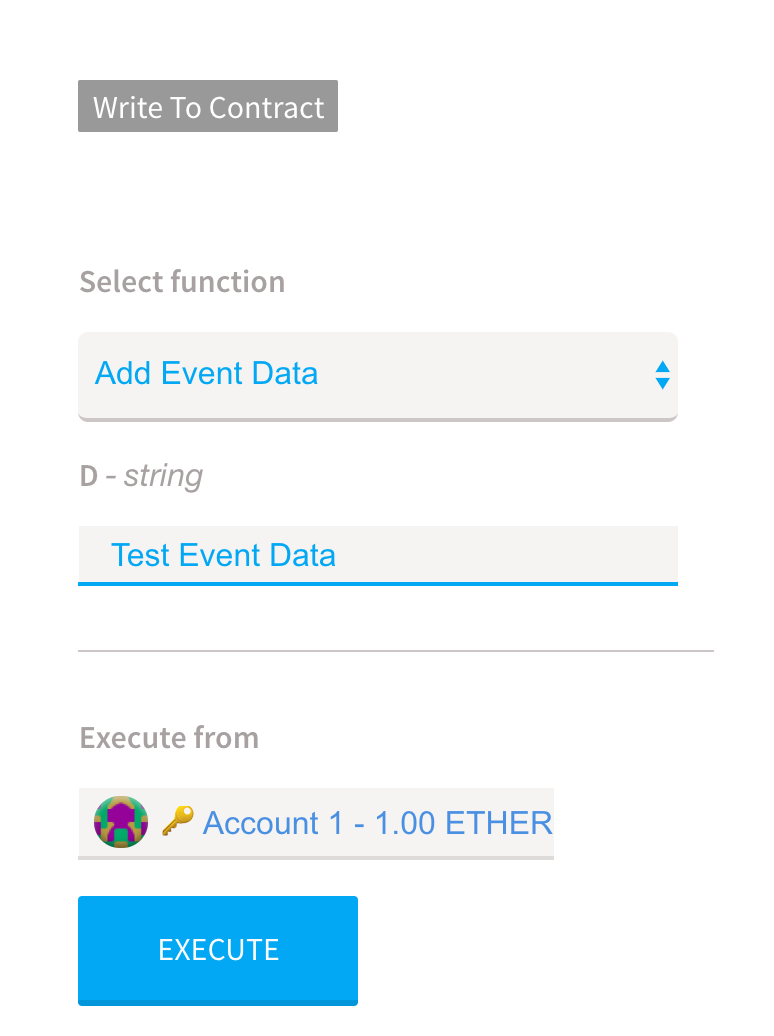The image size is (774, 1036).
Task: Click the italic 'string' type text
Action: click(163, 476)
